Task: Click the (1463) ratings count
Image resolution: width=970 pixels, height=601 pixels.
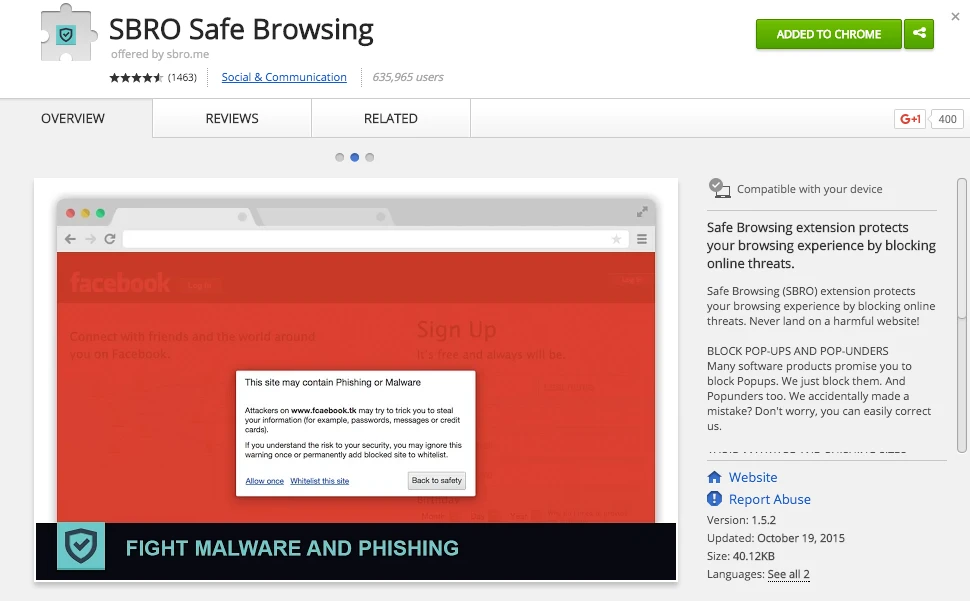Action: coord(182,77)
